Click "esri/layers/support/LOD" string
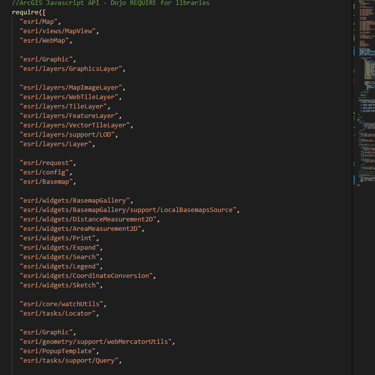This screenshot has height=375, width=375. point(67,135)
